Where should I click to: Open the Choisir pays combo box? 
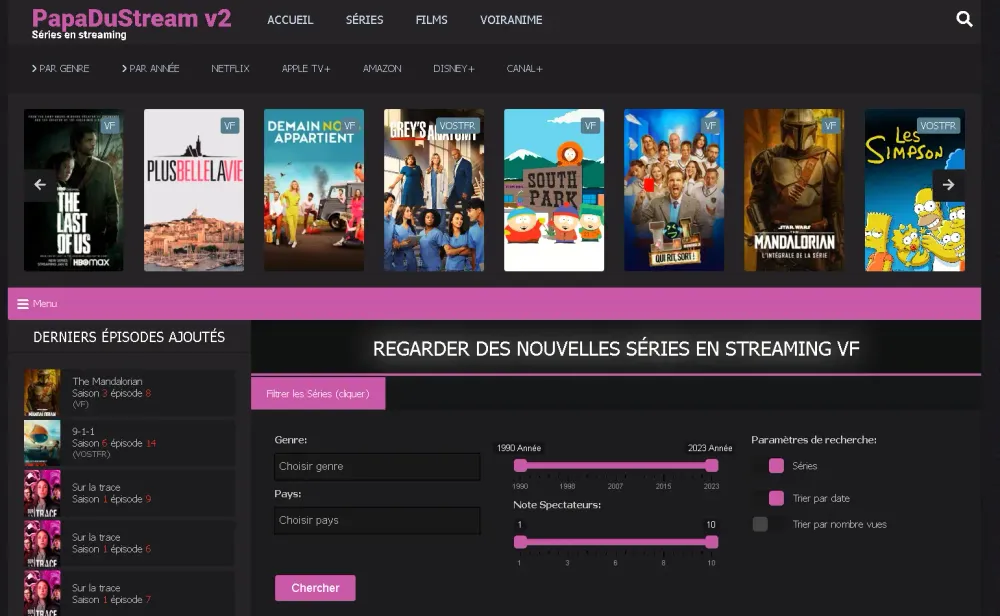377,520
